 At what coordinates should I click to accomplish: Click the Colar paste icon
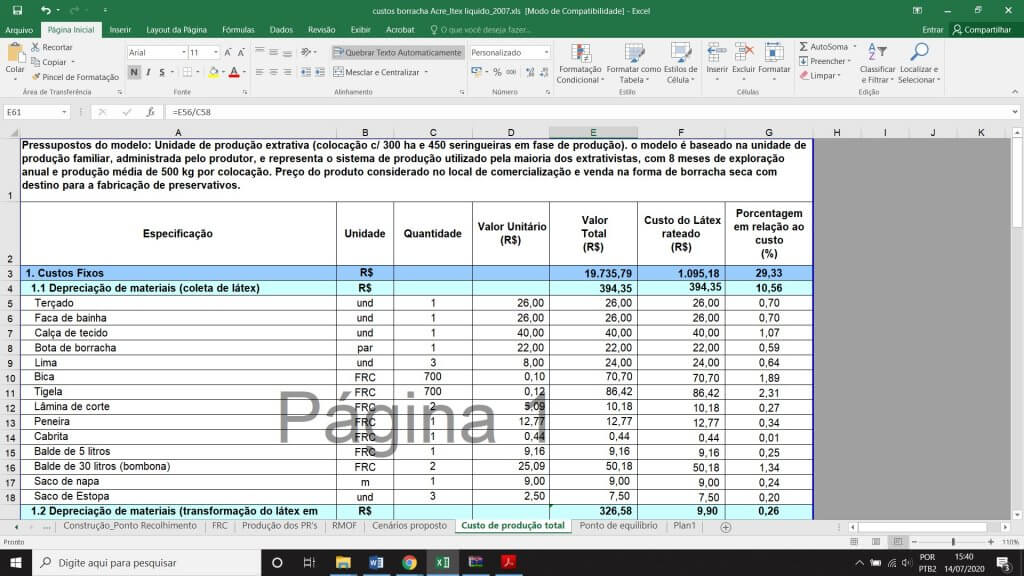pyautogui.click(x=15, y=55)
